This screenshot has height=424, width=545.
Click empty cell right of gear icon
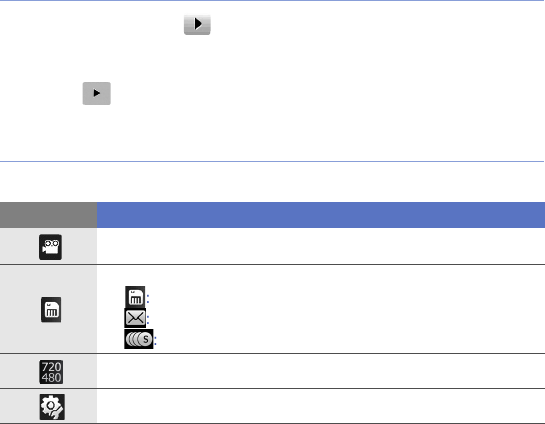(x=321, y=406)
